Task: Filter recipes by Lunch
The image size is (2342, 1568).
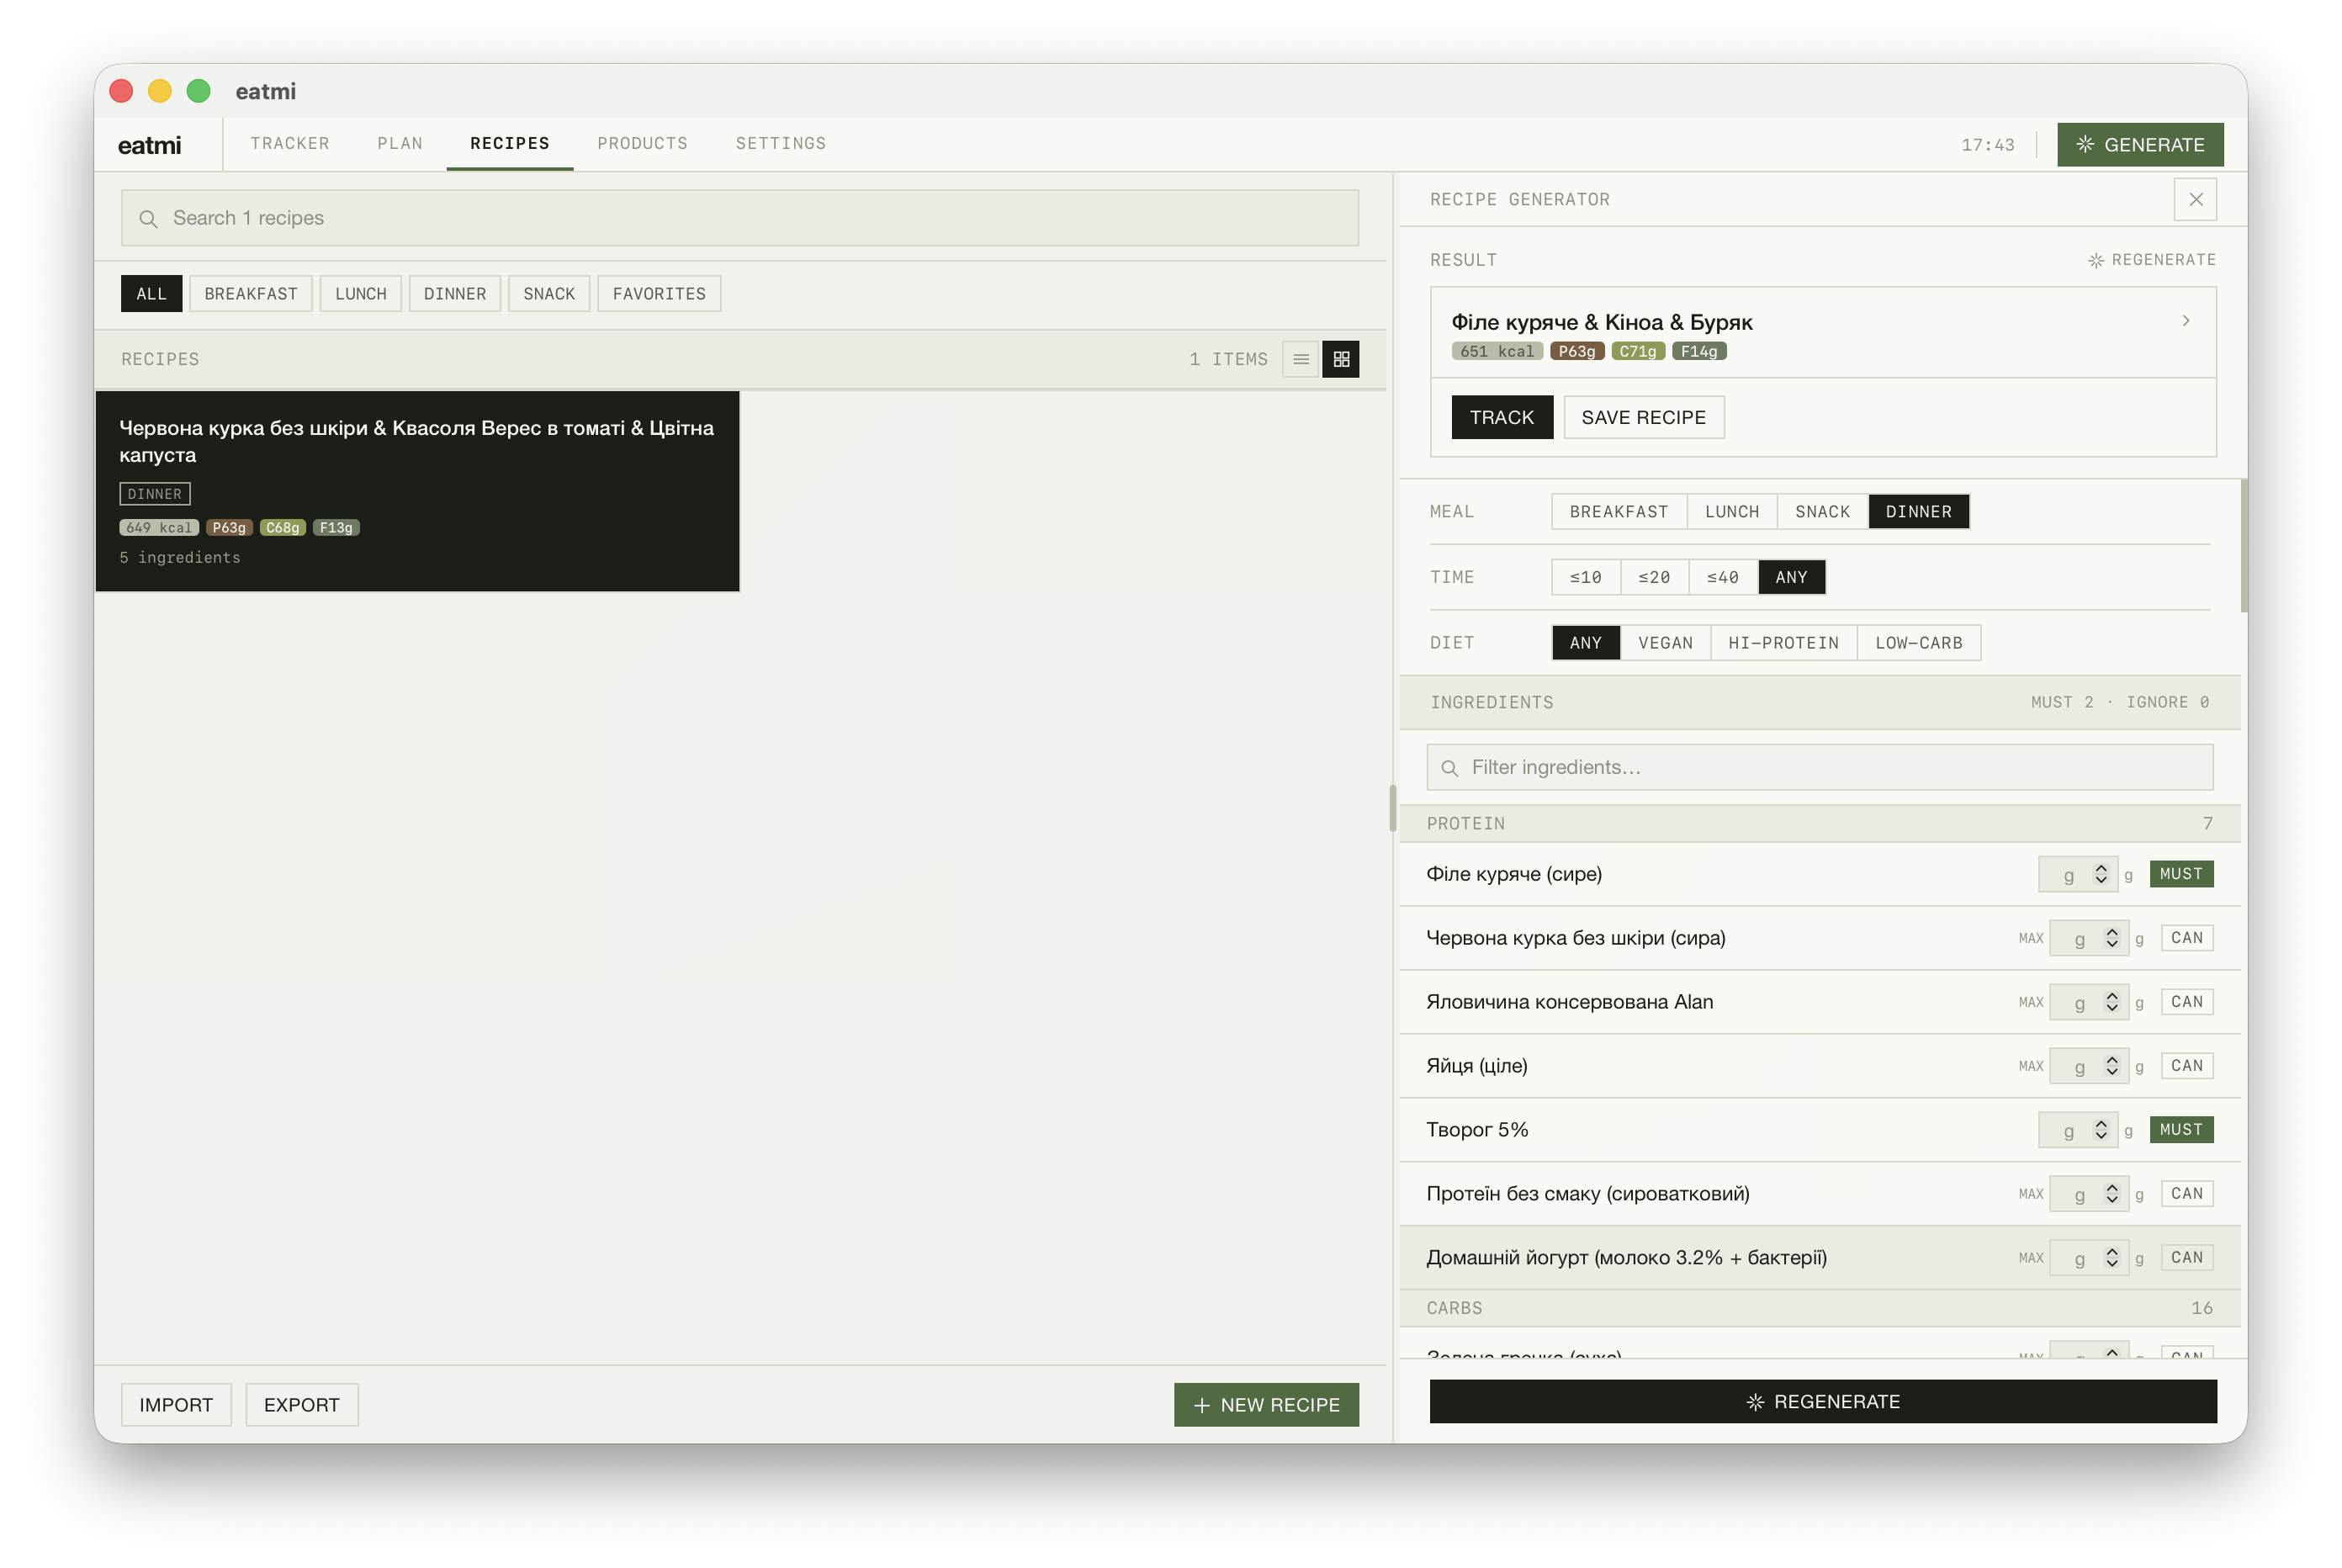Action: 361,293
